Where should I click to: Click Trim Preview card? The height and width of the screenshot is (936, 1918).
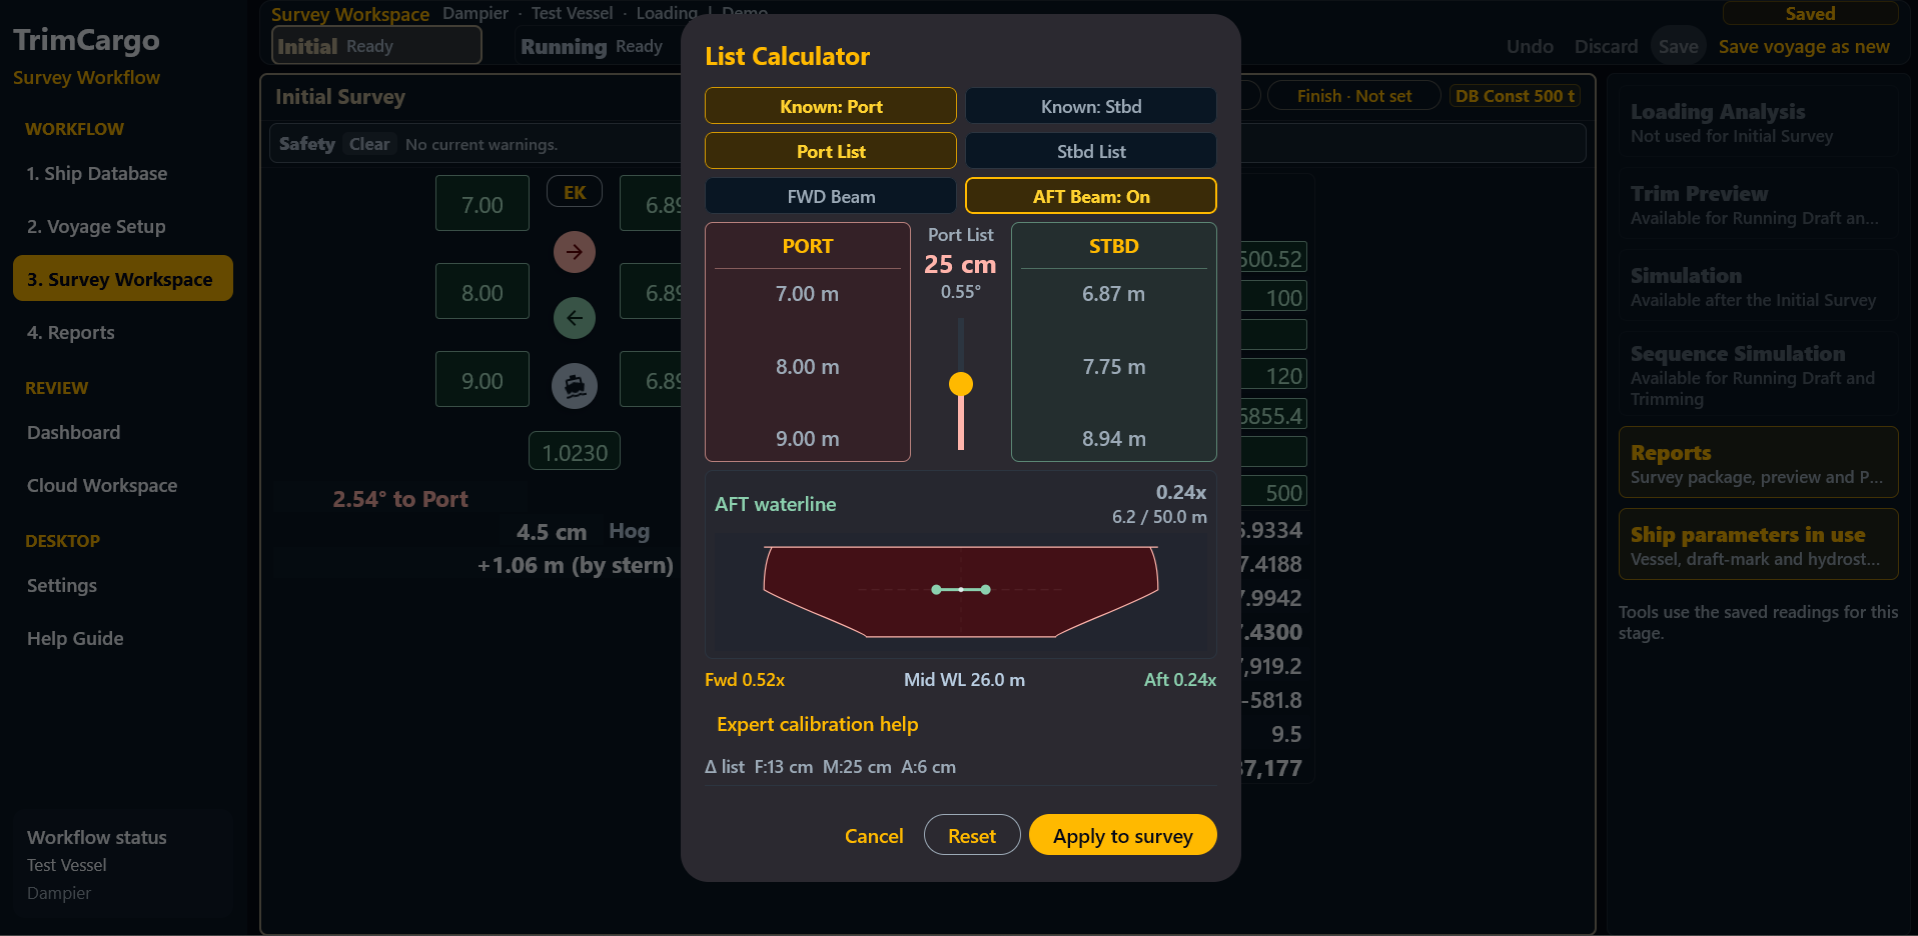pos(1758,204)
